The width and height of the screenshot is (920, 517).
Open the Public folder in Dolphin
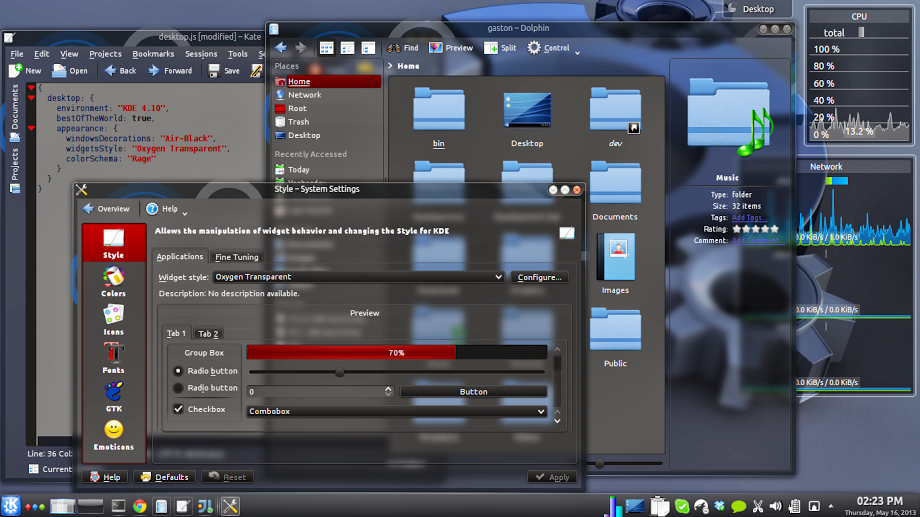[615, 337]
